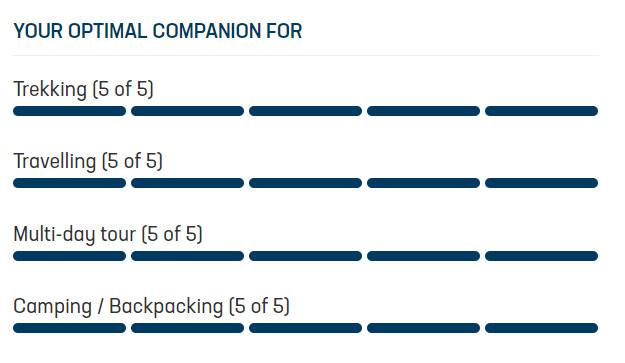
Task: Click second segment of Trekking rating bar
Action: point(187,111)
